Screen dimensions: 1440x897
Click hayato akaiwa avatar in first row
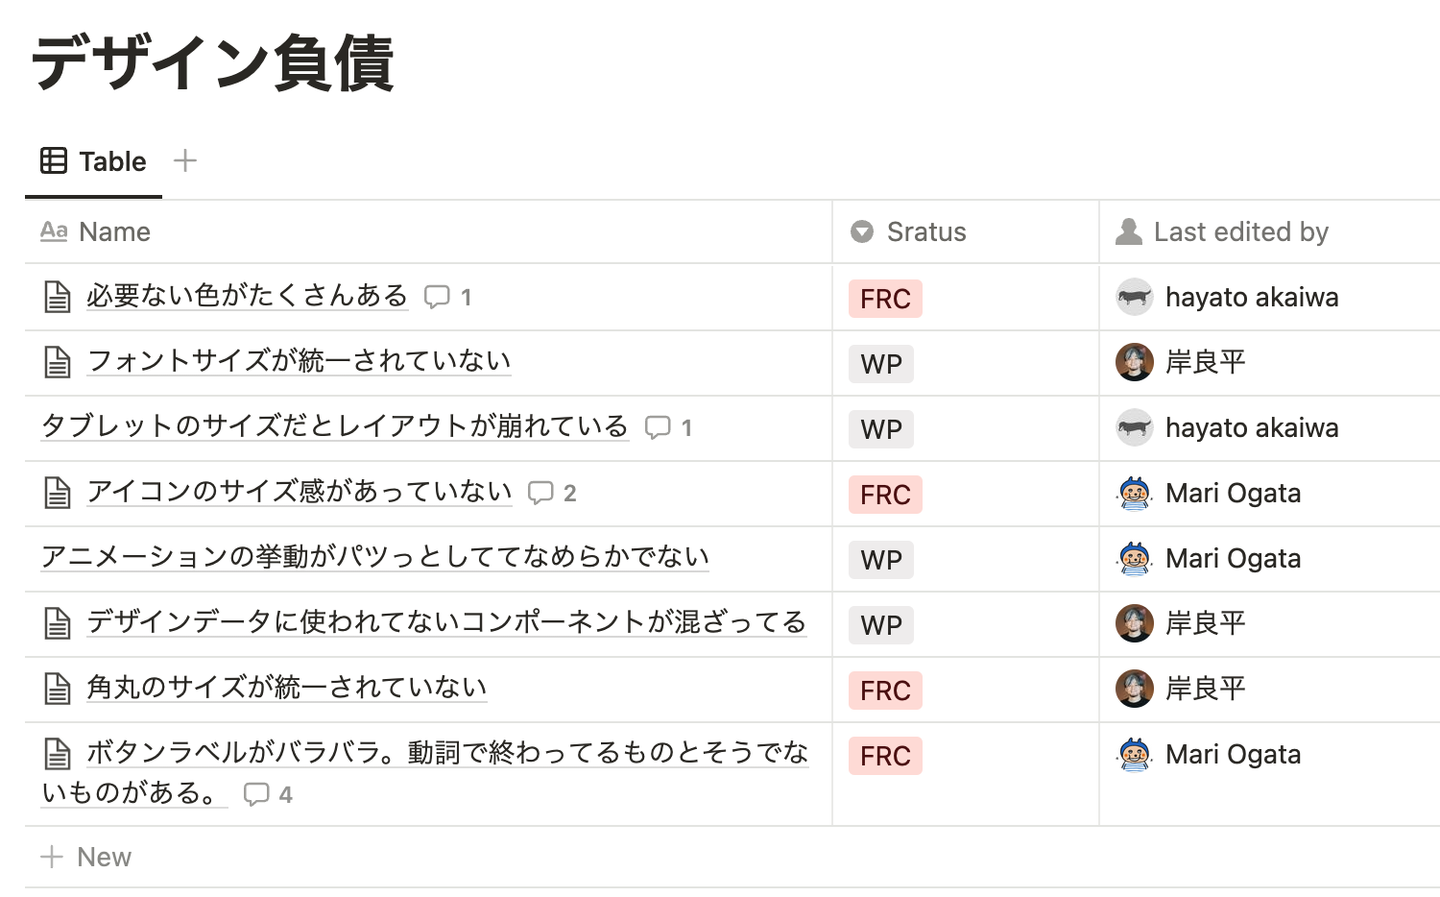tap(1134, 297)
